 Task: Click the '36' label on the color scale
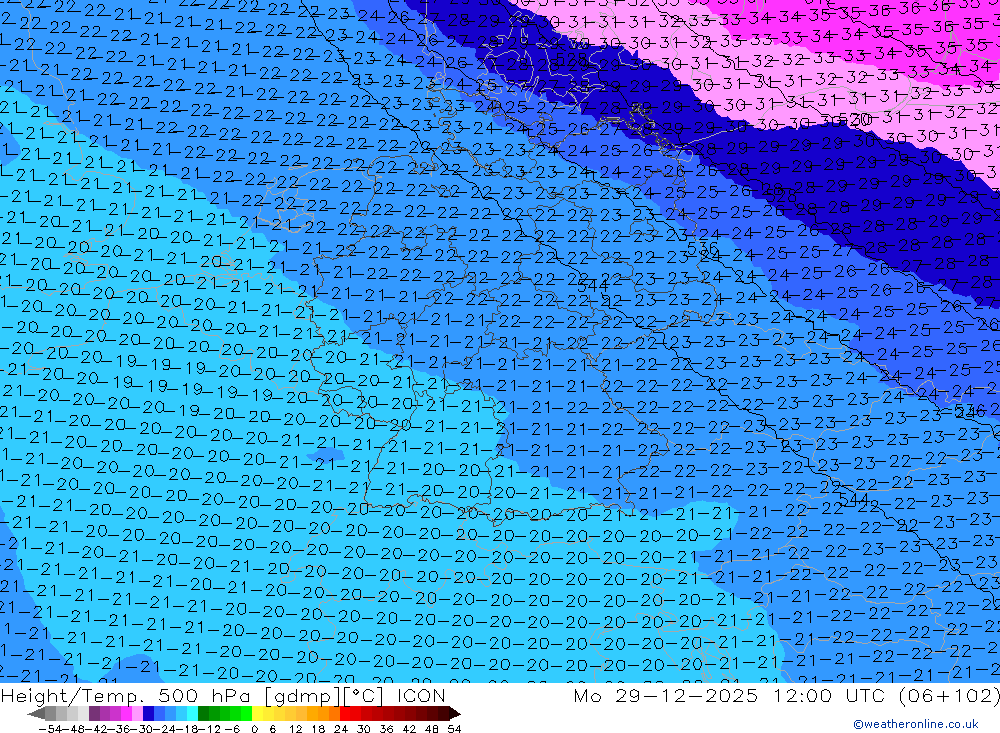tap(386, 729)
